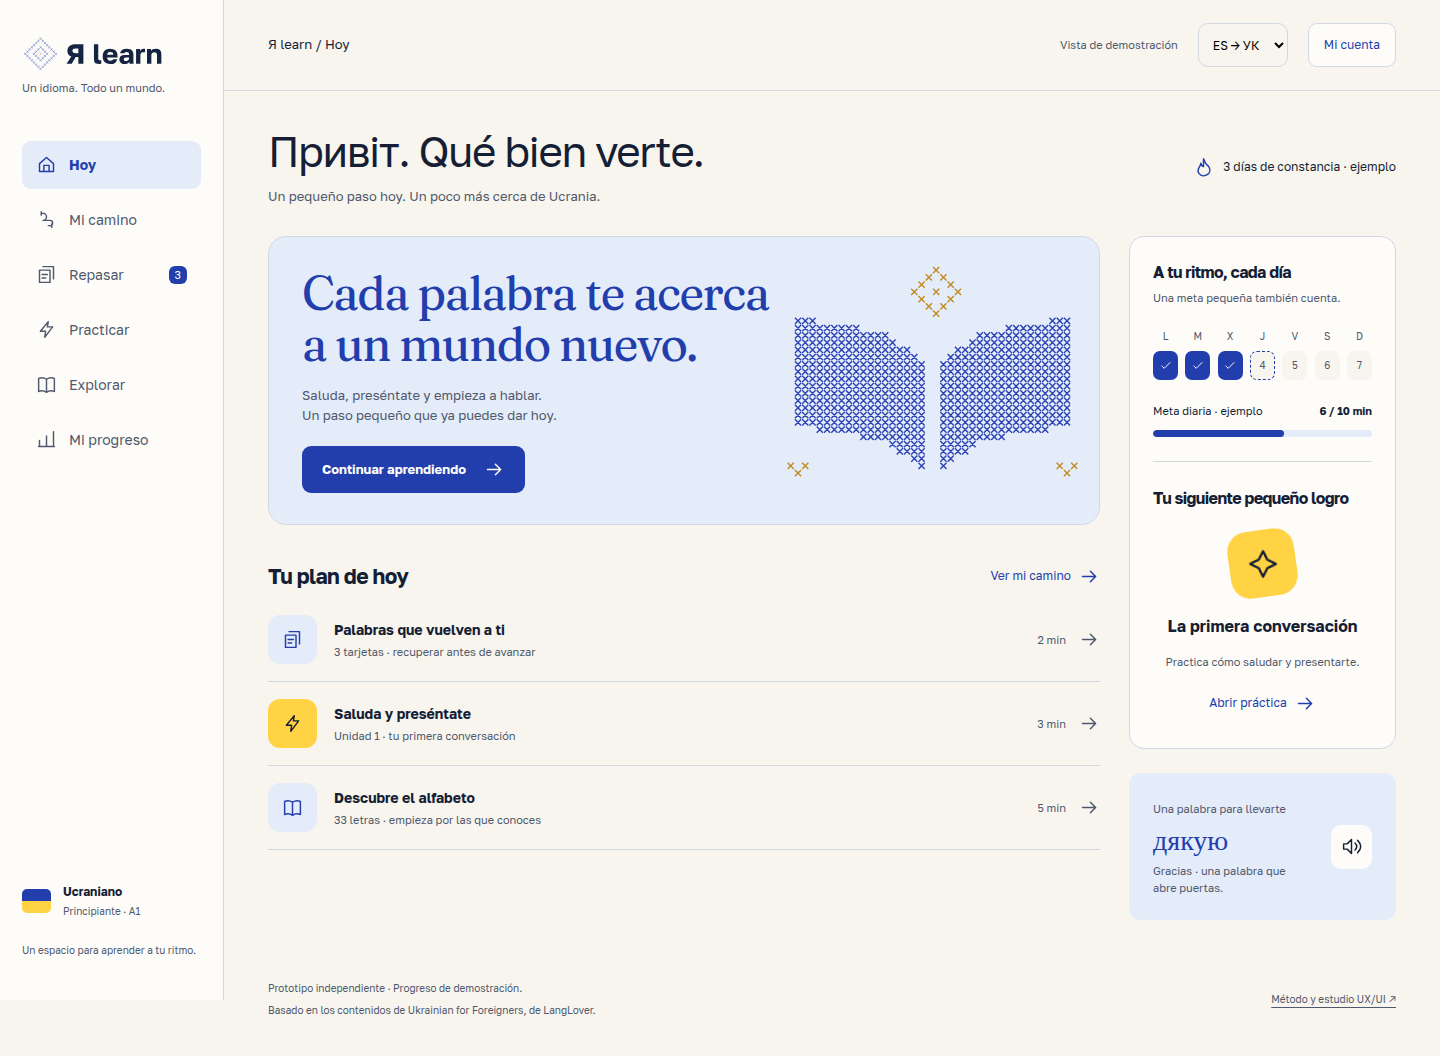
Task: Toggle the Monday (L) checked day box
Action: [x=1165, y=366]
